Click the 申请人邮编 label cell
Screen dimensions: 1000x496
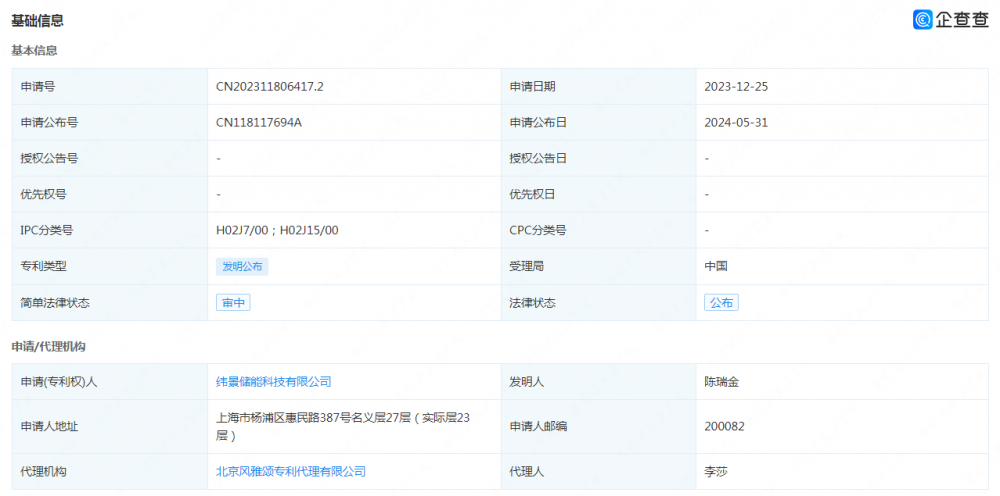(599, 427)
